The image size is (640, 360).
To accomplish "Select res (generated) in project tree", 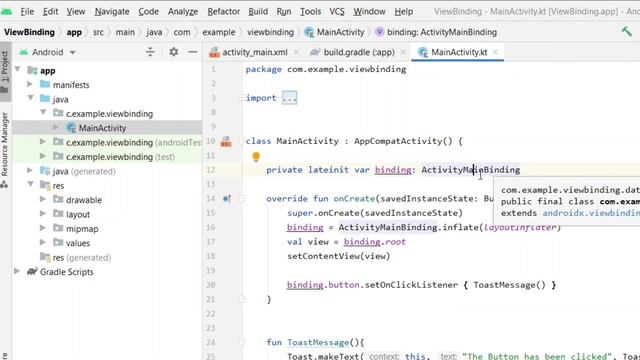I will (x=82, y=257).
